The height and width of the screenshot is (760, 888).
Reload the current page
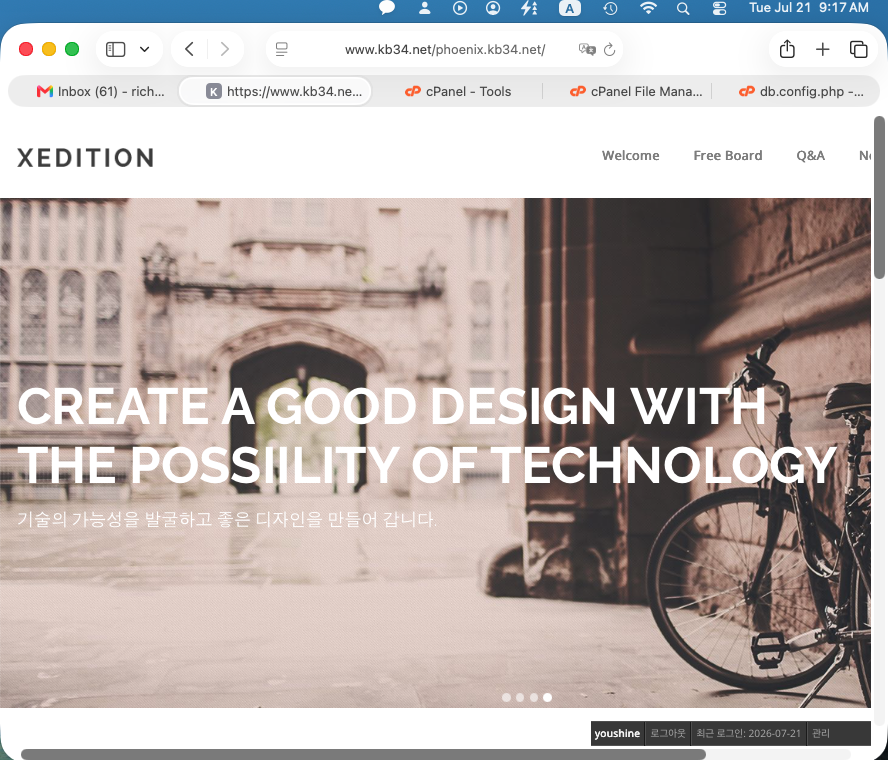[609, 49]
